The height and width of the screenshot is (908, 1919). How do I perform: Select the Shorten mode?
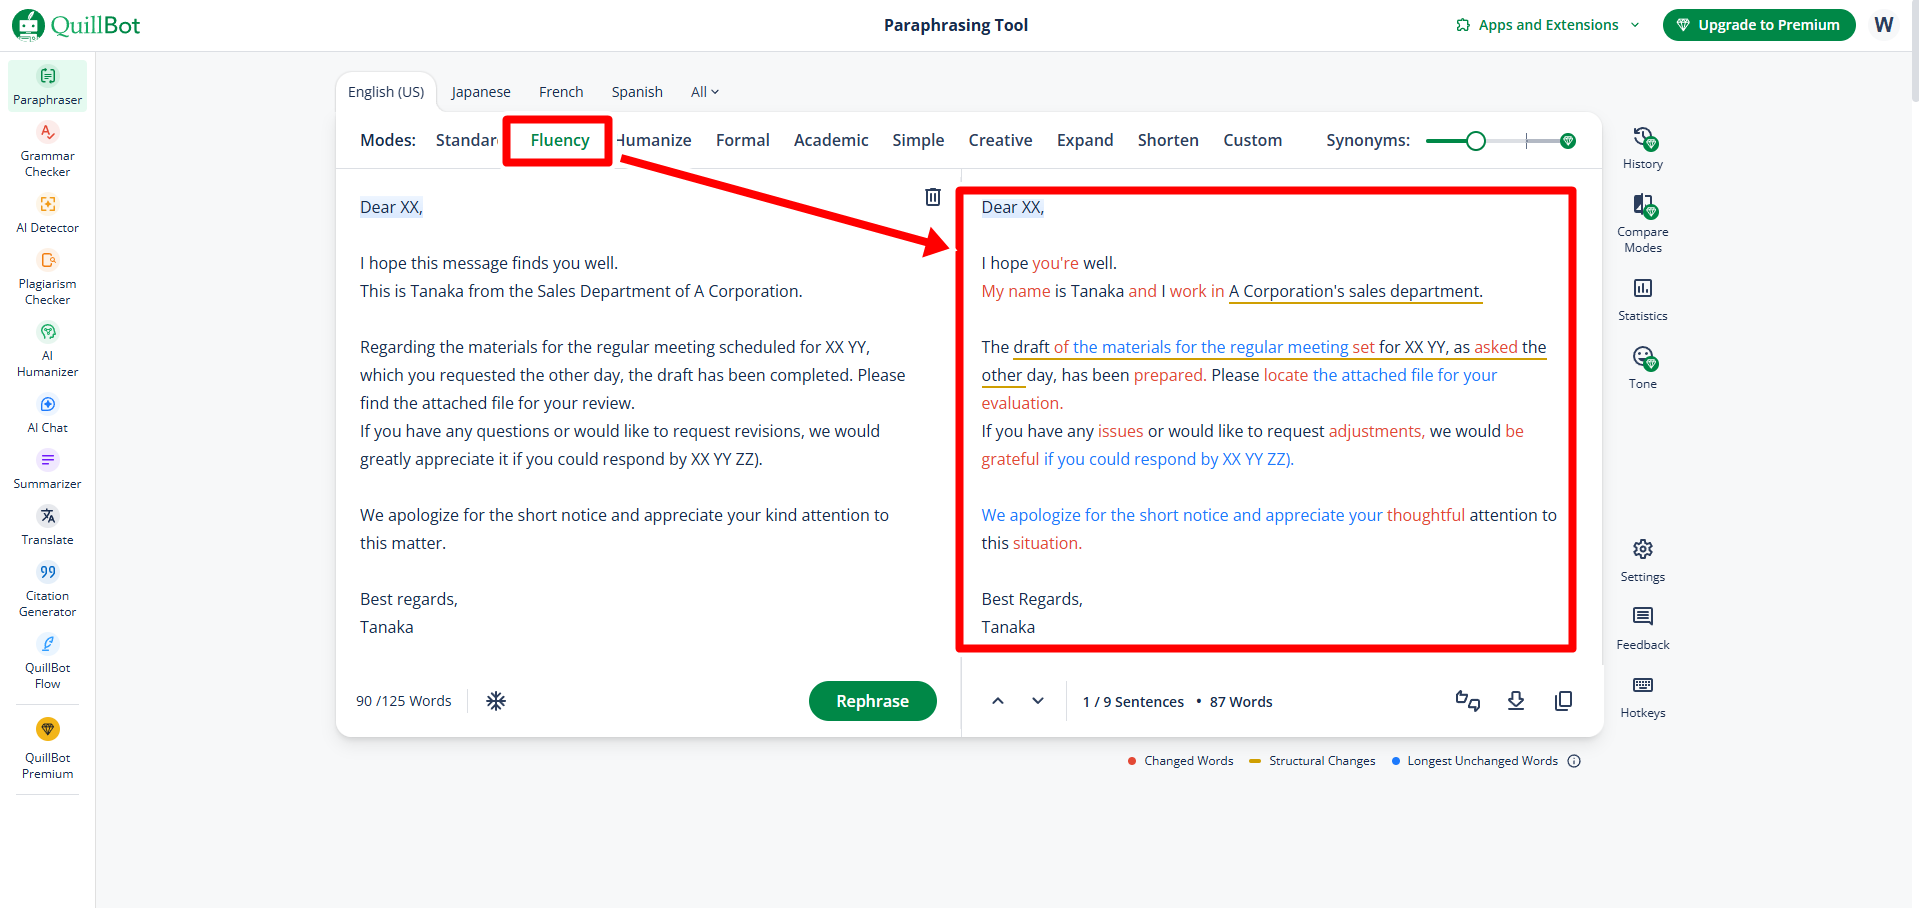1168,140
